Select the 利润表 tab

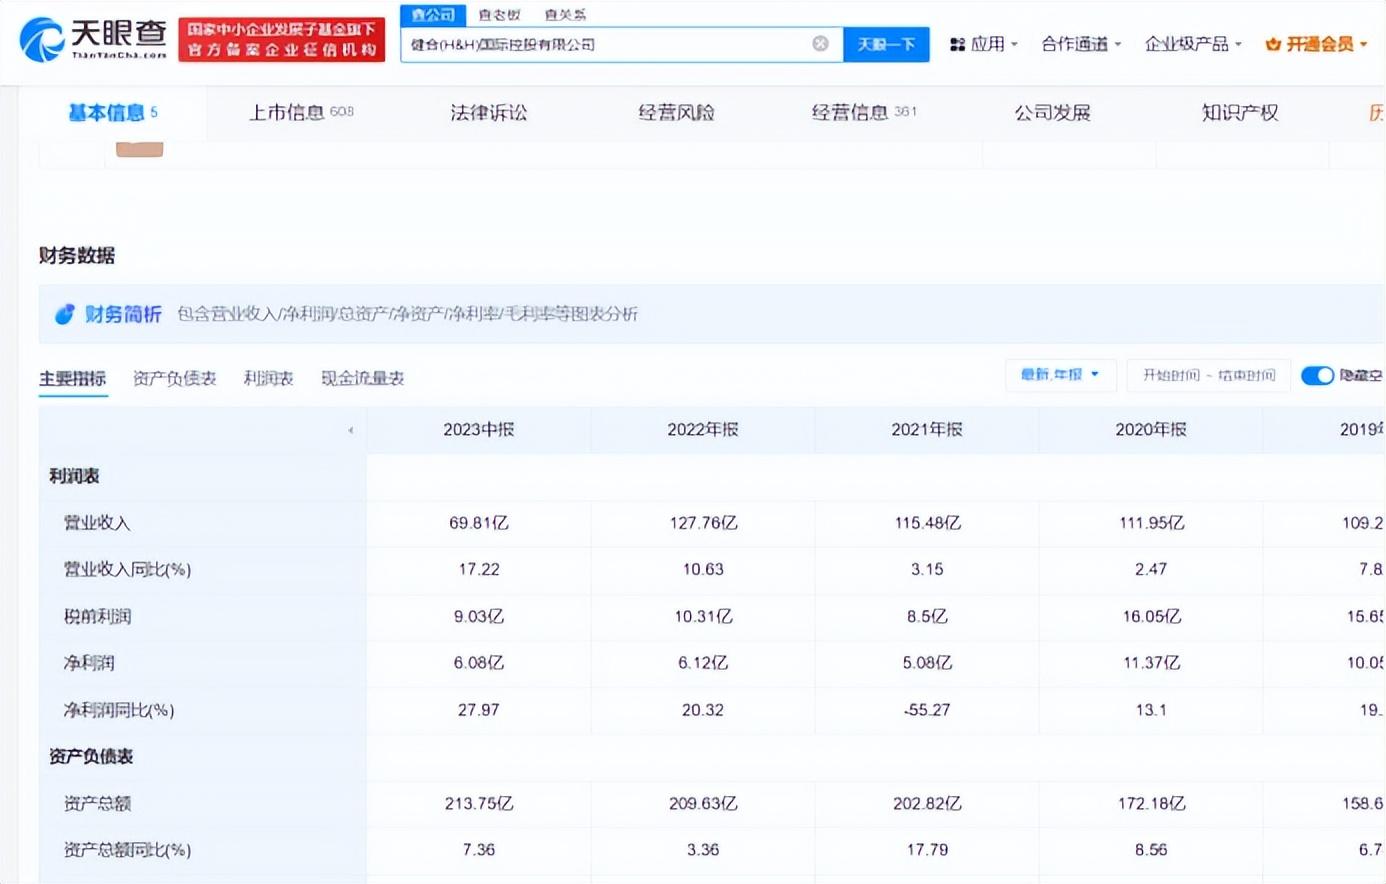click(268, 378)
